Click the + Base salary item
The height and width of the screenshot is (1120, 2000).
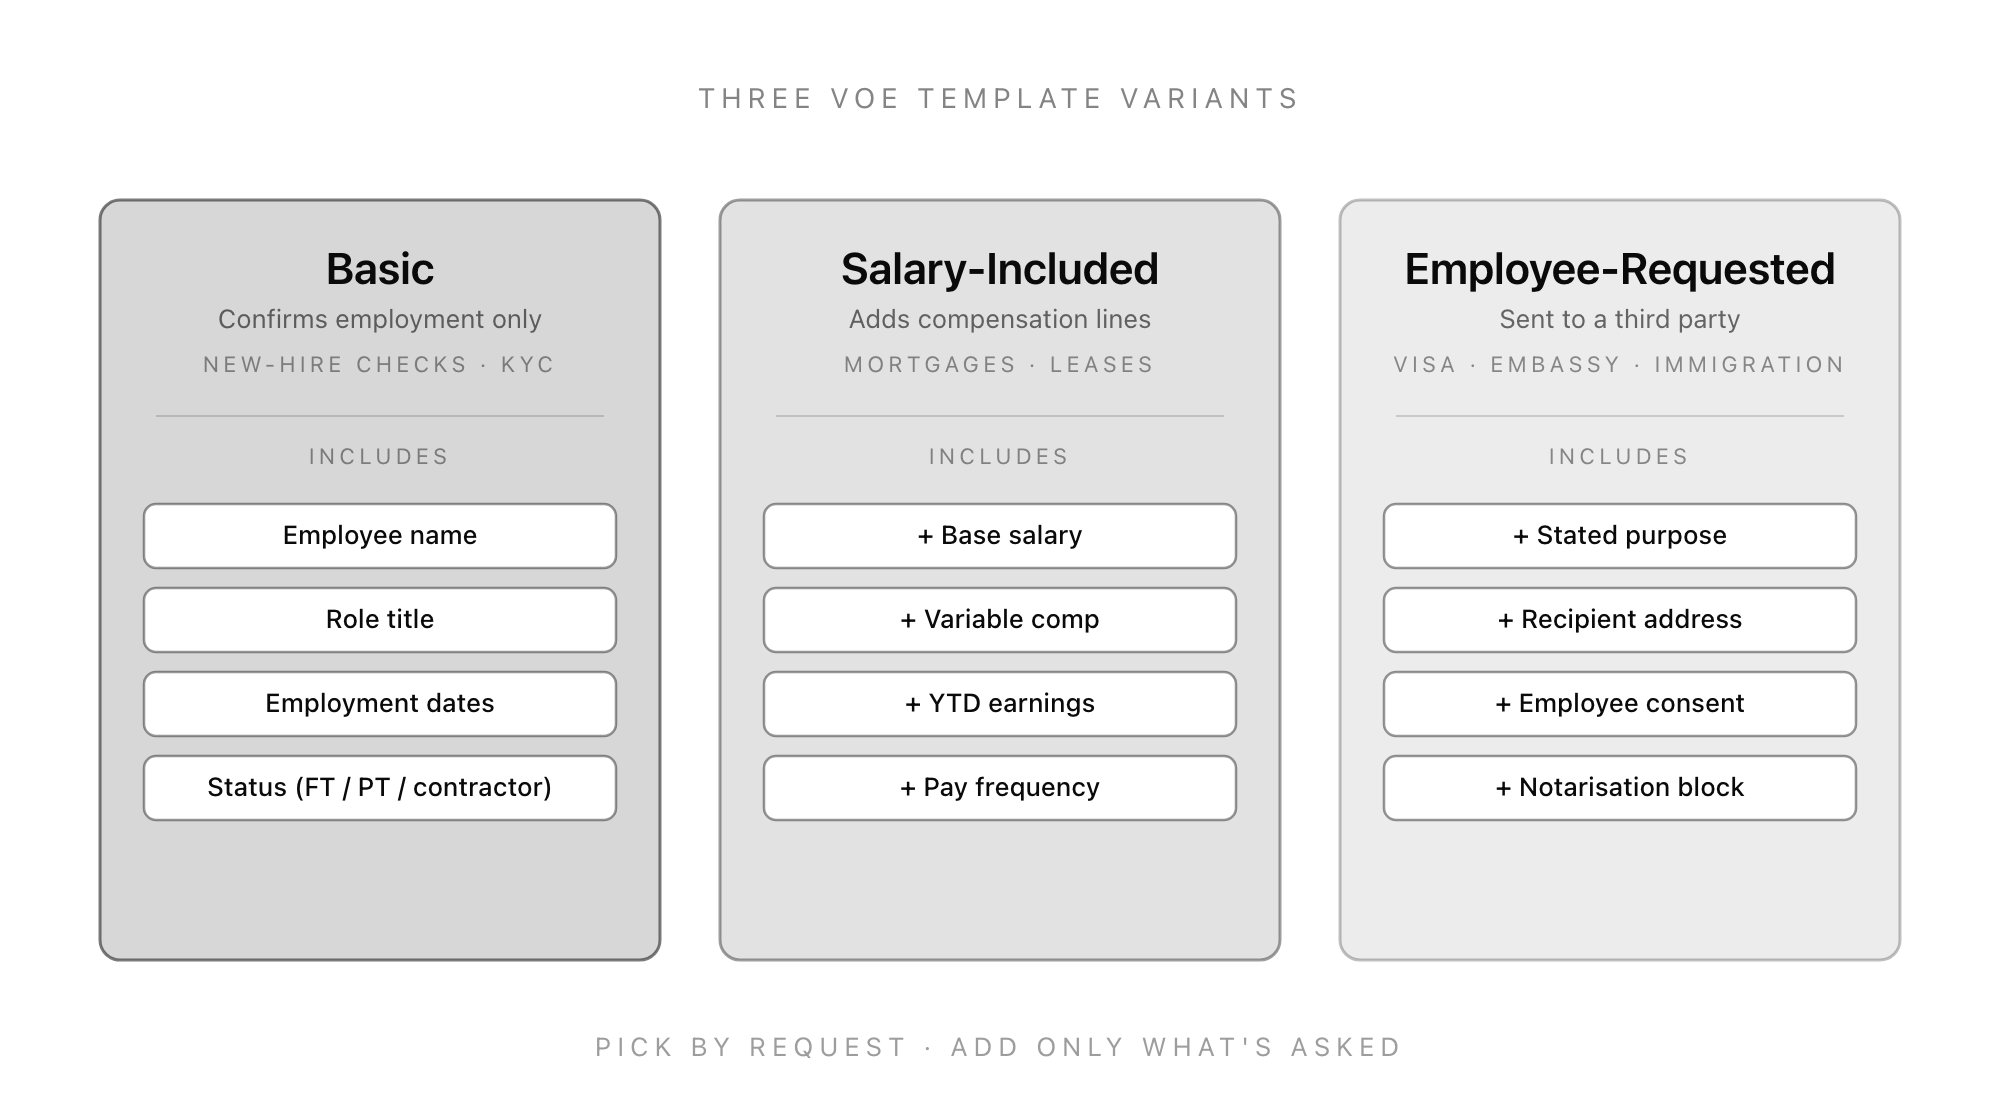(1000, 536)
